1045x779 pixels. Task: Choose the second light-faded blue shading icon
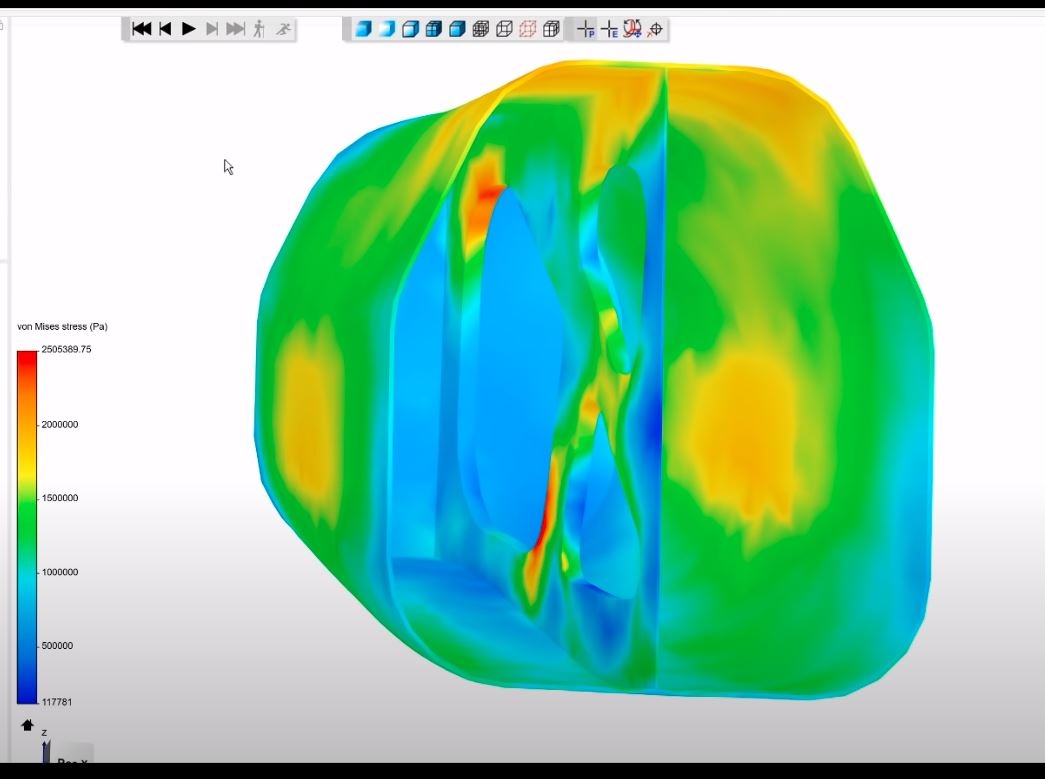387,29
